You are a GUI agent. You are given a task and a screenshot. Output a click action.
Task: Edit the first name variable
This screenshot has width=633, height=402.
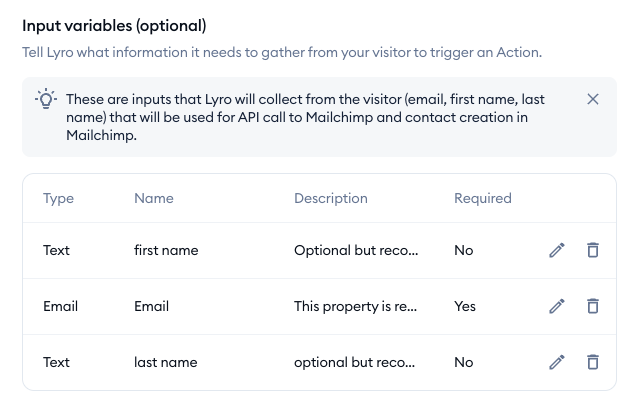[x=557, y=250]
